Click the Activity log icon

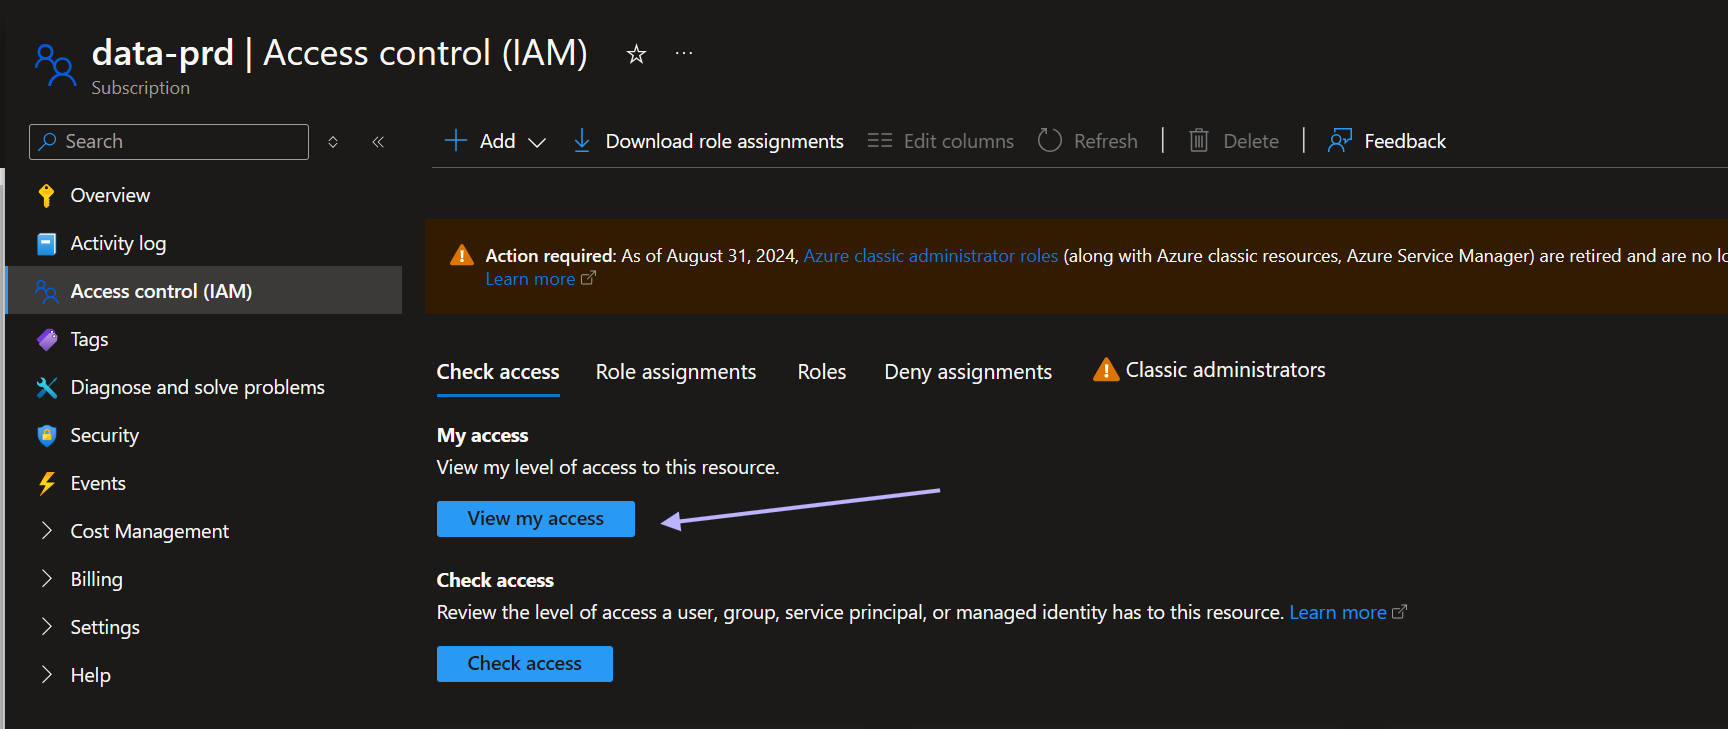pyautogui.click(x=46, y=243)
